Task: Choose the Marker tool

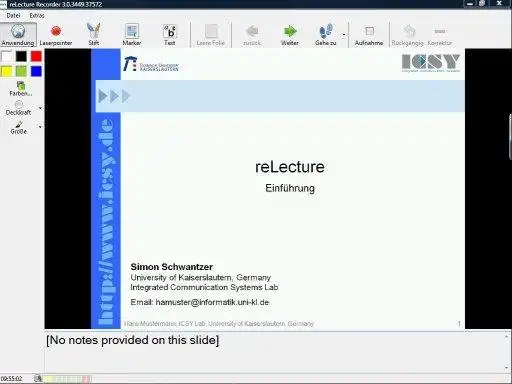Action: pyautogui.click(x=132, y=34)
